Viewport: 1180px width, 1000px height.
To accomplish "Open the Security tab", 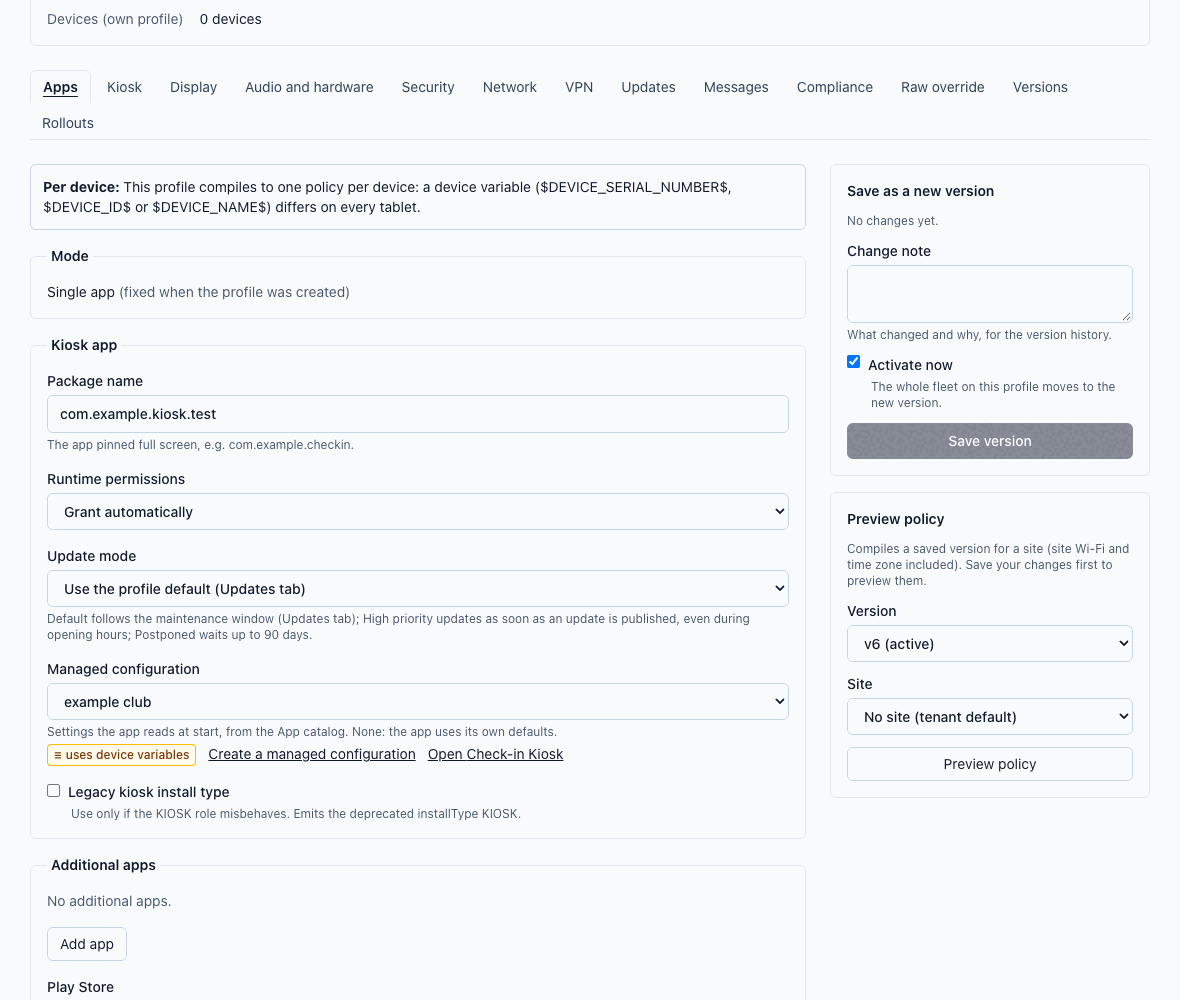I will click(428, 87).
